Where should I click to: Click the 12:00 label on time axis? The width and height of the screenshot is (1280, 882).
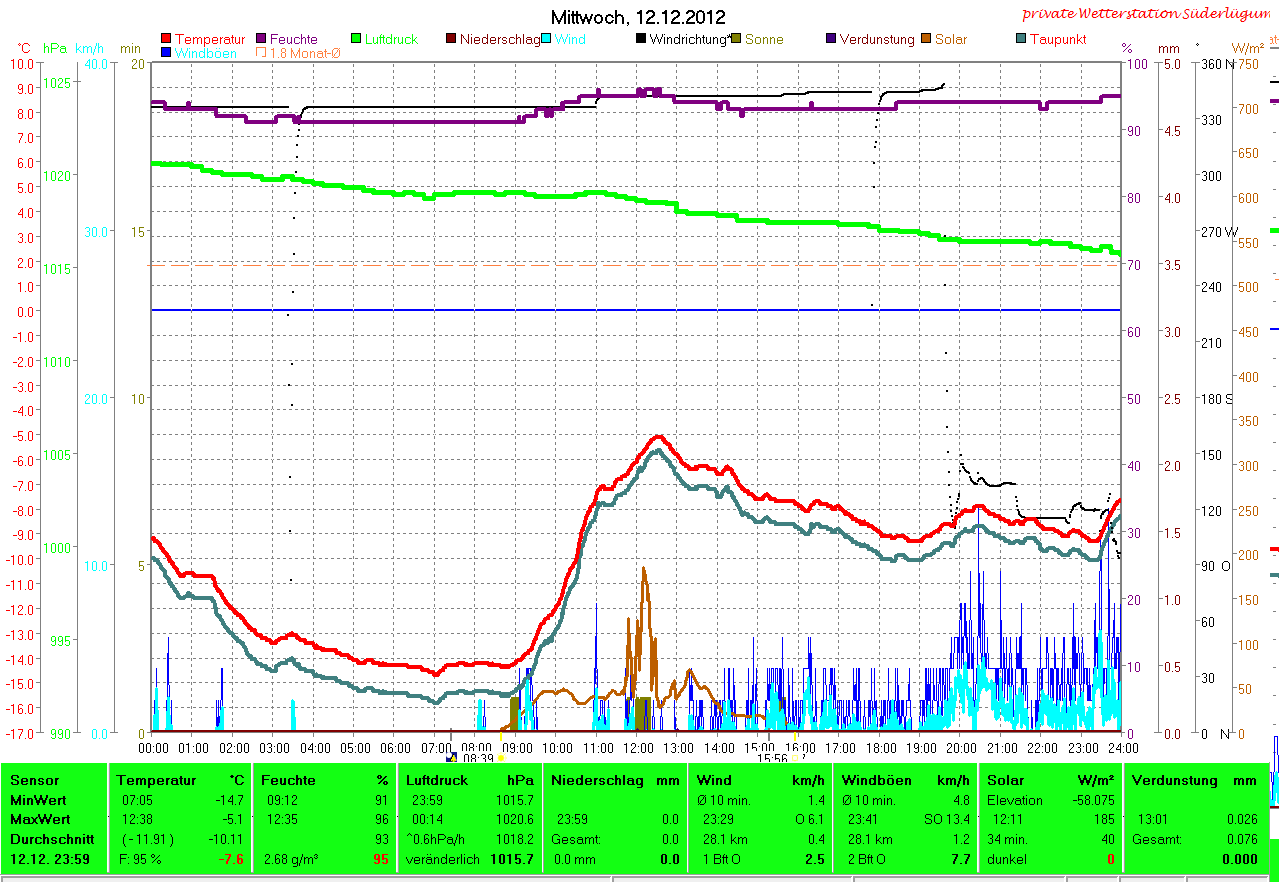pos(638,747)
